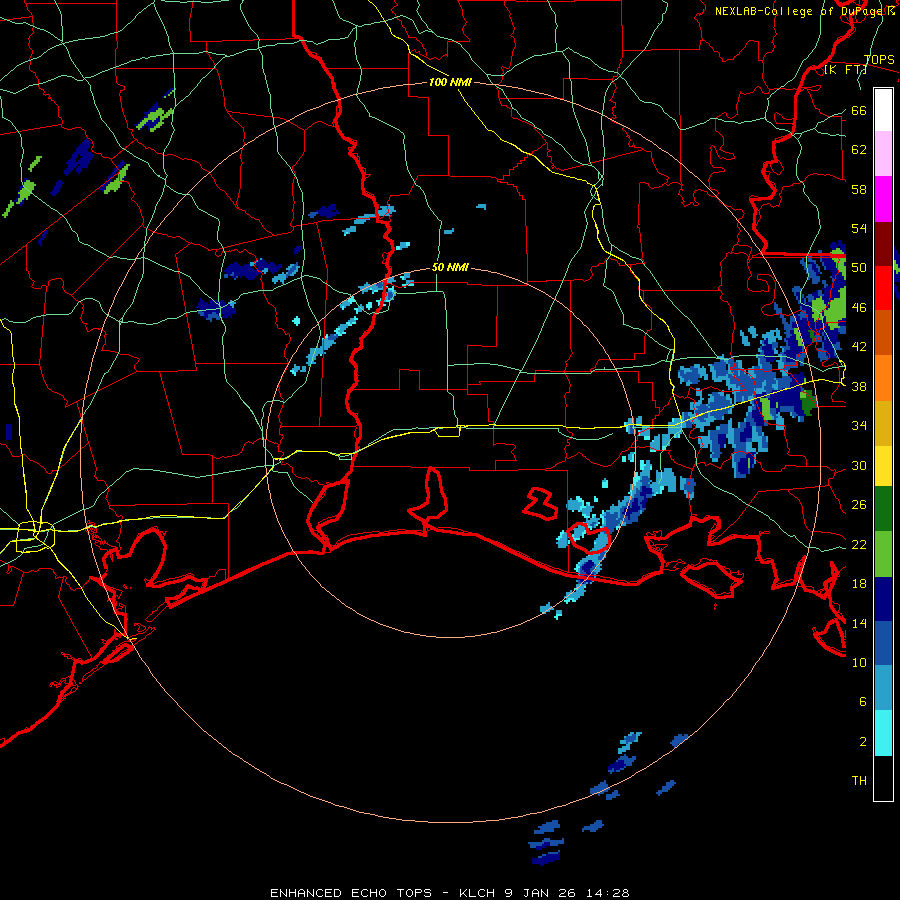Click the "66" legend value

pyautogui.click(x=859, y=111)
